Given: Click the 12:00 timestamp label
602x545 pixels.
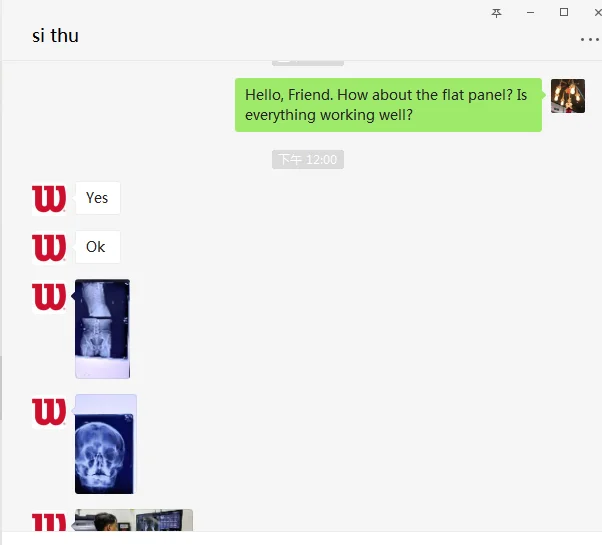Looking at the screenshot, I should [308, 159].
